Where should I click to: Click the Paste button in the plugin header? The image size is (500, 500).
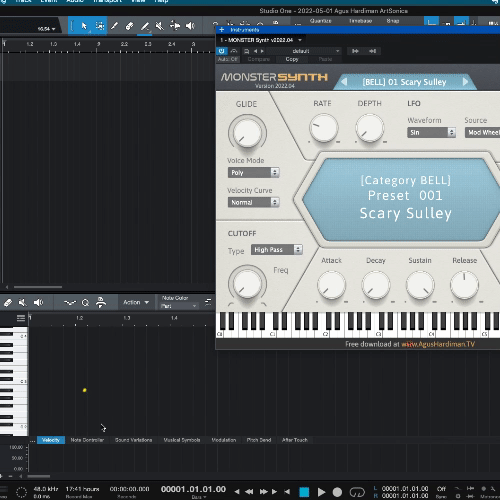pyautogui.click(x=325, y=59)
